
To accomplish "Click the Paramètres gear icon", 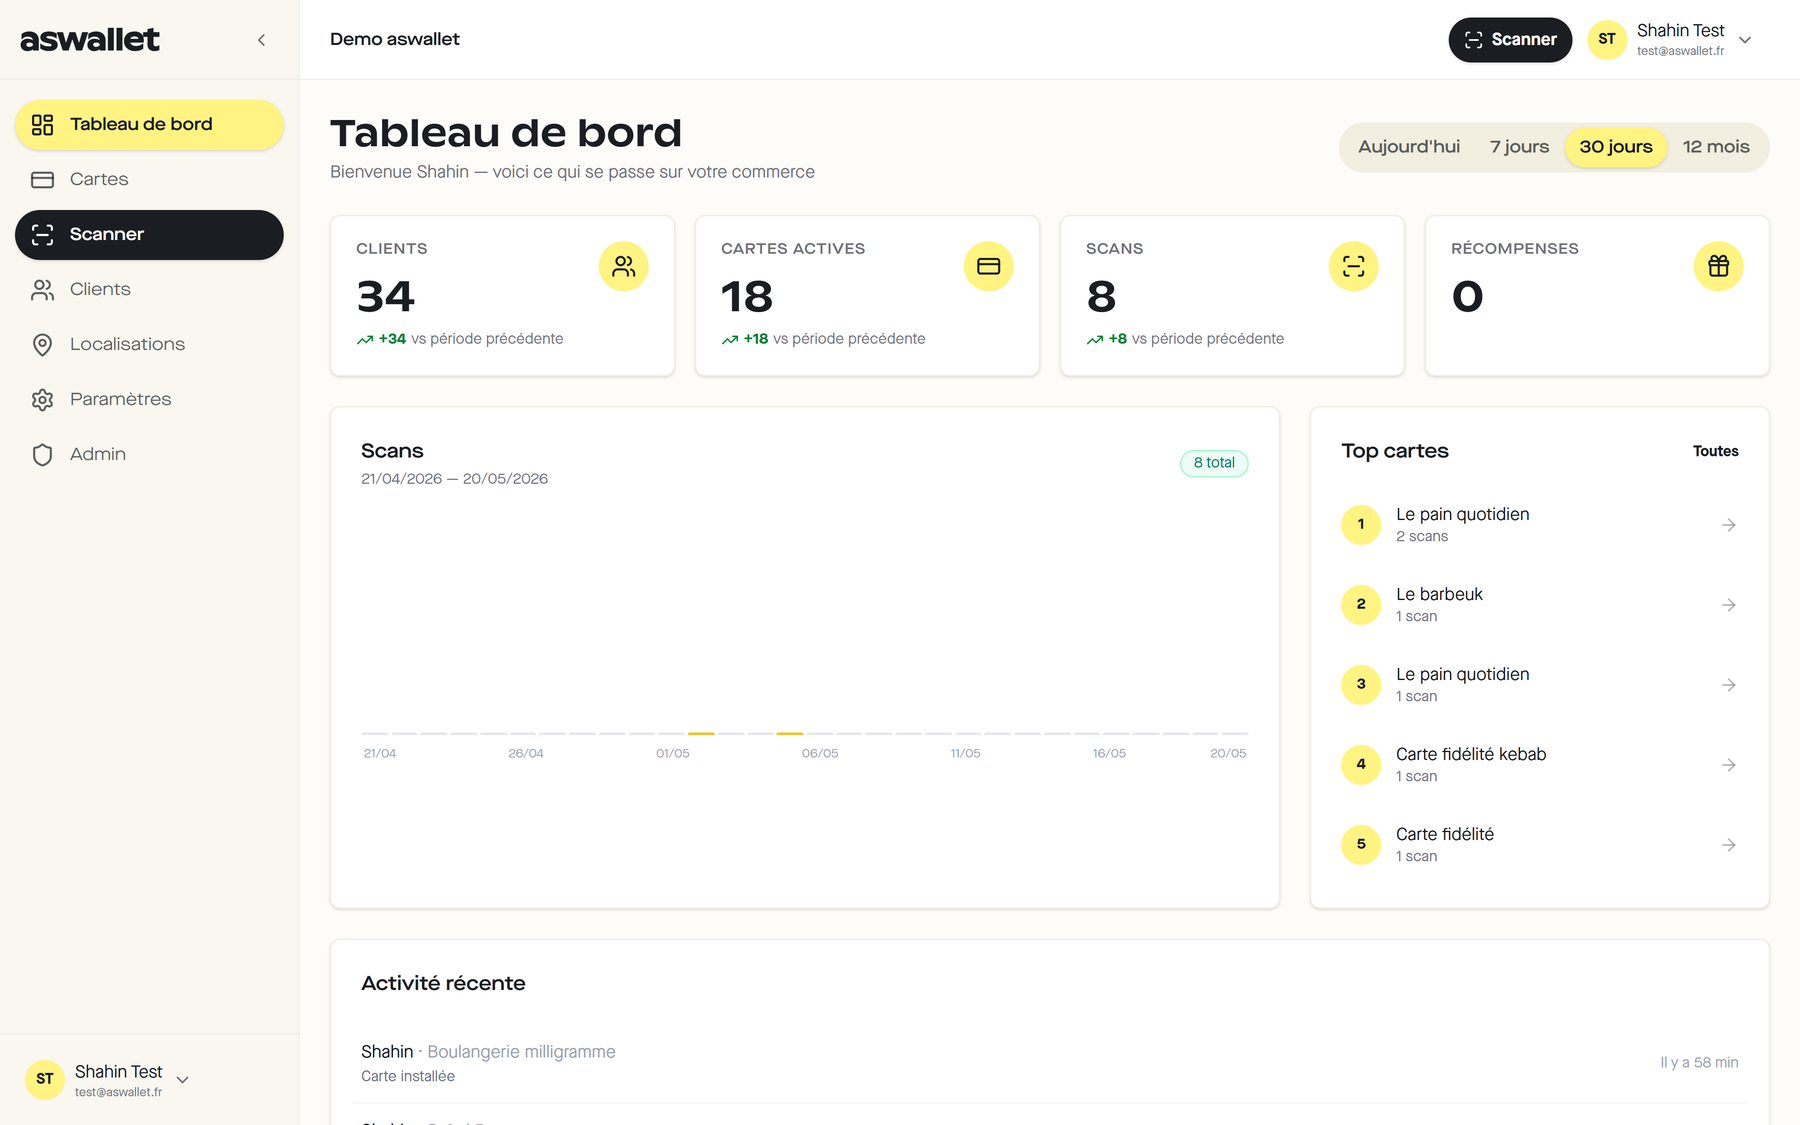I will click(x=42, y=400).
